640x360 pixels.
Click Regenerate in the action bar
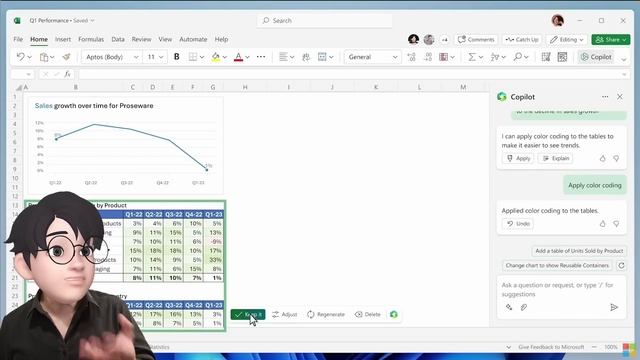point(326,314)
